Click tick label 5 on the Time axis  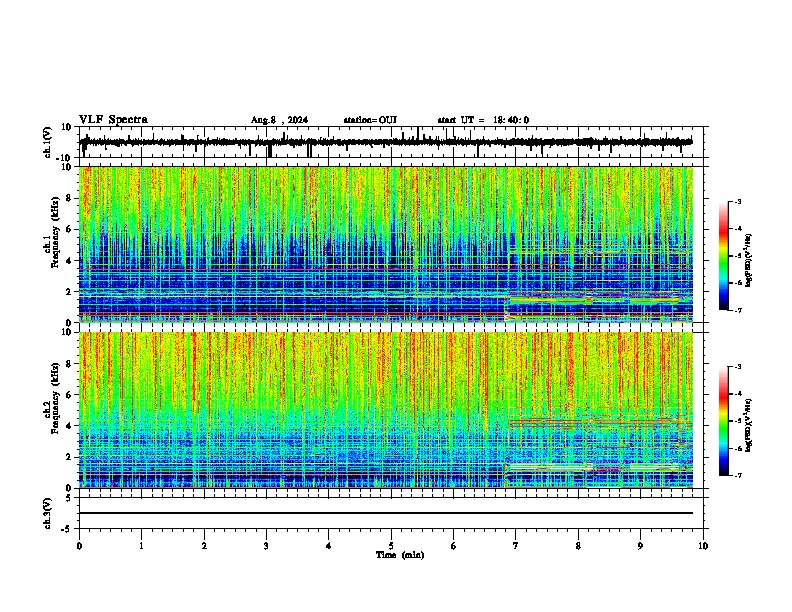point(391,546)
